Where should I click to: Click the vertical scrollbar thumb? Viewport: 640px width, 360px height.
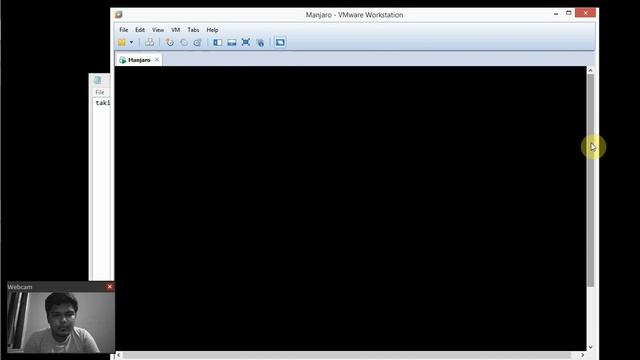tap(590, 180)
